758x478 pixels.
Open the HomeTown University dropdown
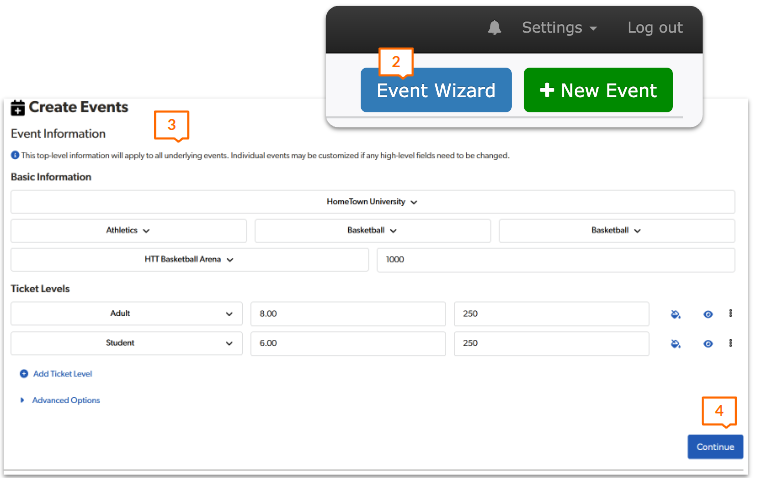pos(372,202)
